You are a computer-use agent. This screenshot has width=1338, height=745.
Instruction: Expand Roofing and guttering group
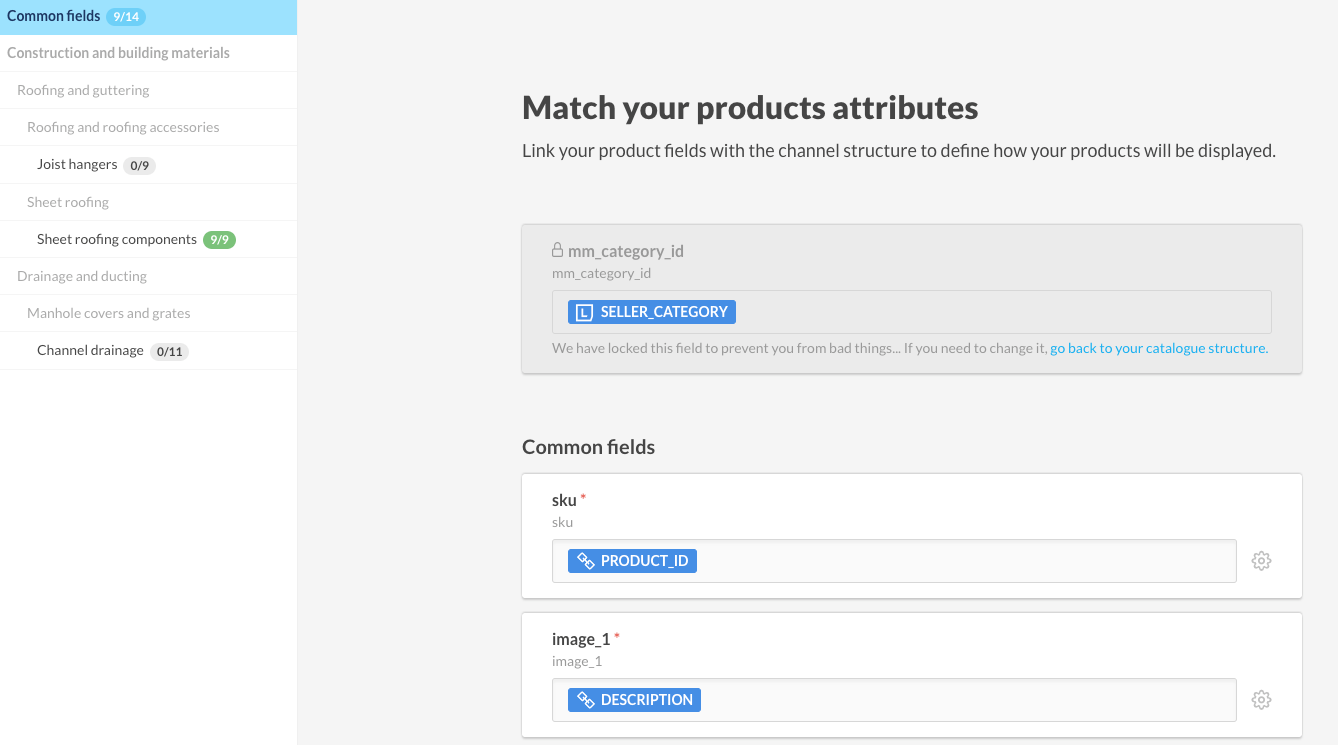83,90
